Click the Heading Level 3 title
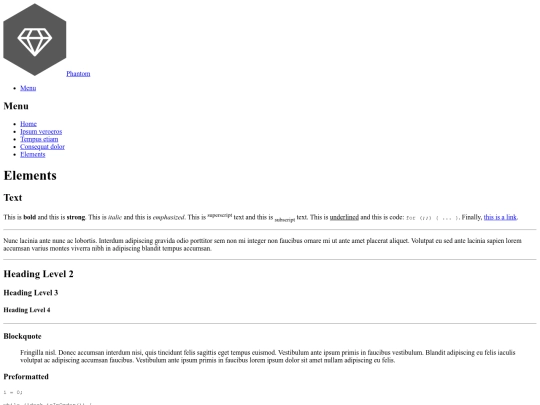This screenshot has height=405, width=540. (x=31, y=293)
